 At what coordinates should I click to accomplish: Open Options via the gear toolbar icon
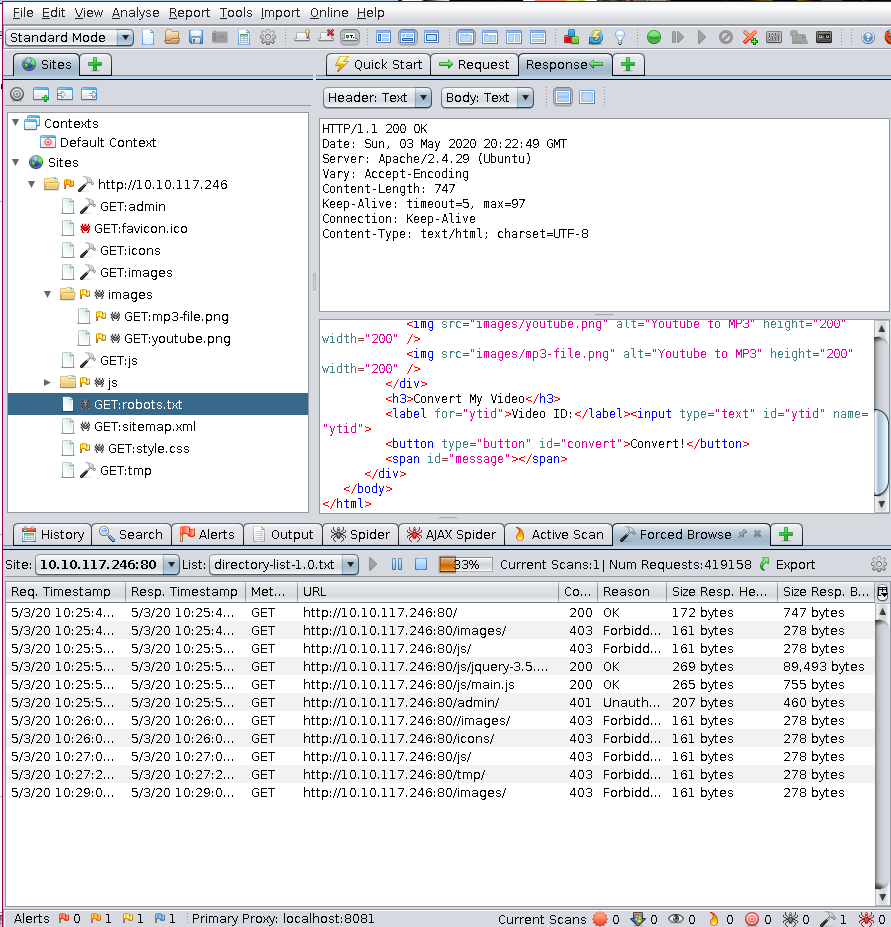coord(268,37)
